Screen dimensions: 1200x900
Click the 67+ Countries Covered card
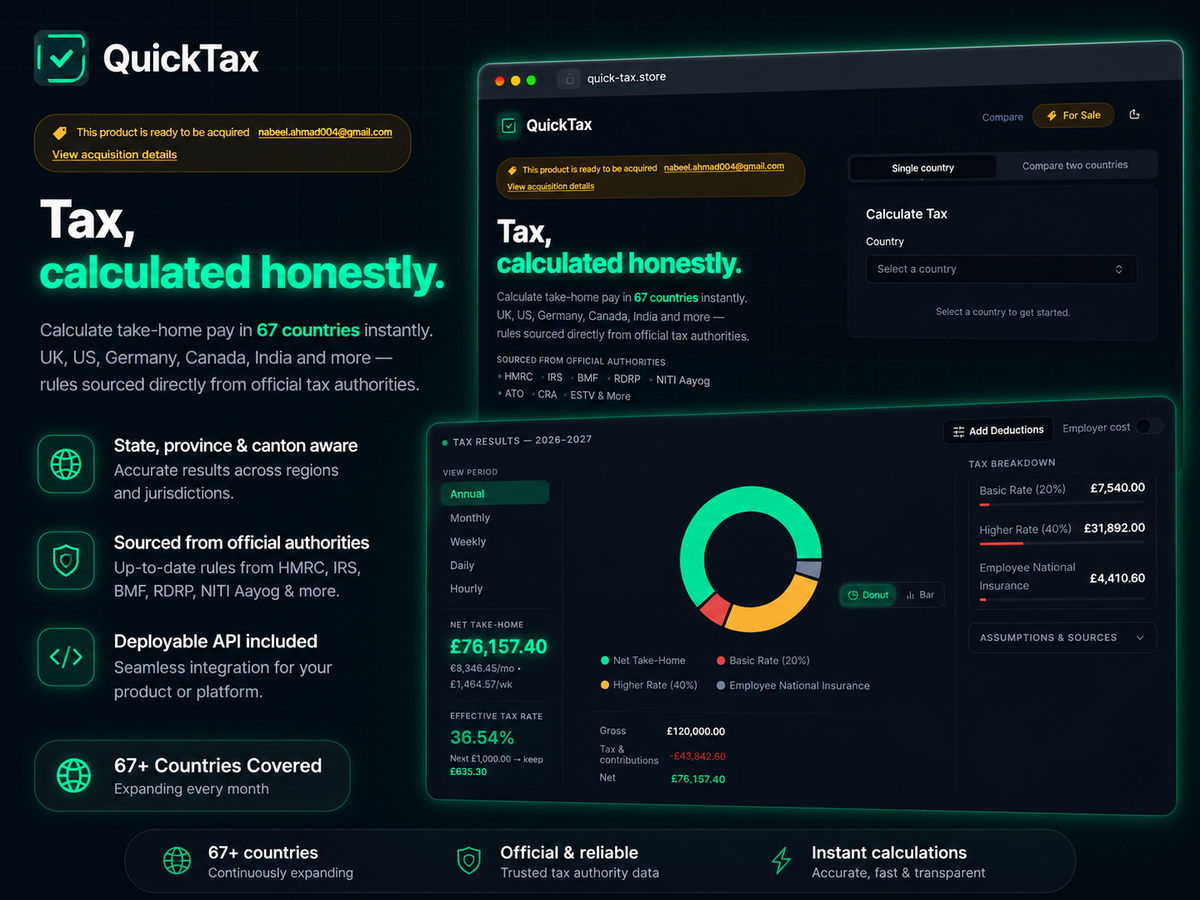(192, 775)
